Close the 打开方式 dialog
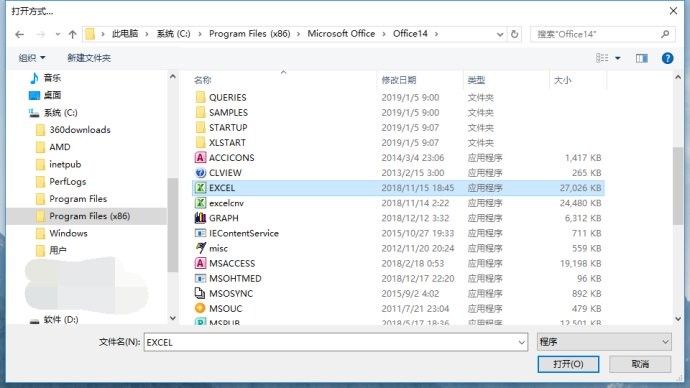 coord(673,11)
